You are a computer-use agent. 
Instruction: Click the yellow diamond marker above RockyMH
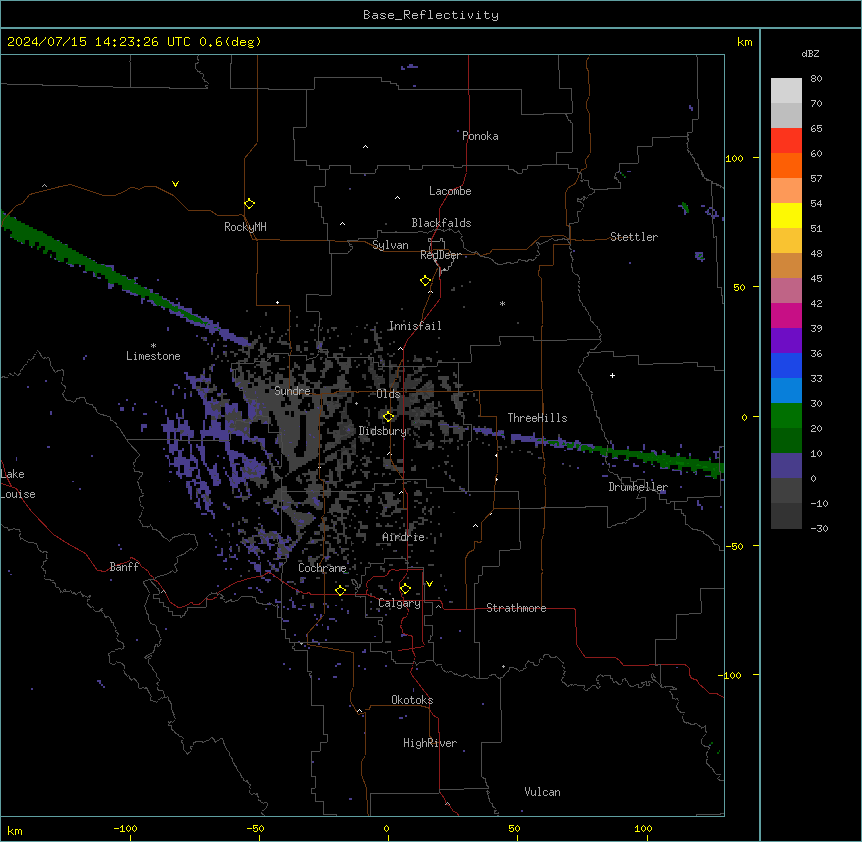pos(249,204)
